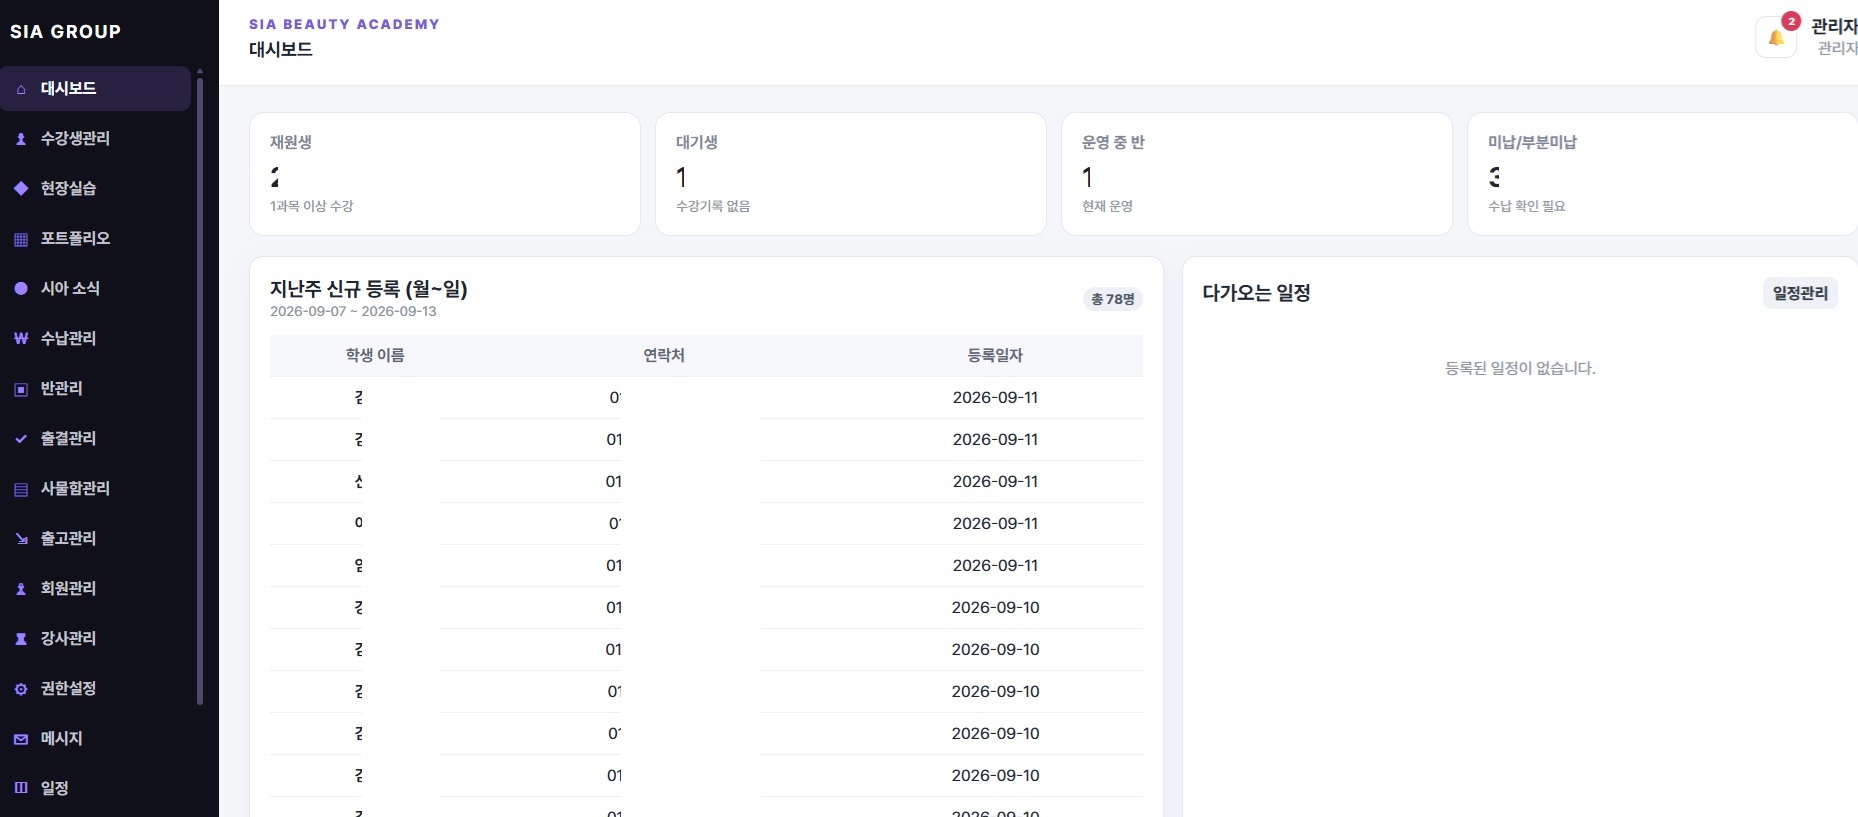
Task: Click the arrow icon beside 출고관리
Action: tap(21, 539)
